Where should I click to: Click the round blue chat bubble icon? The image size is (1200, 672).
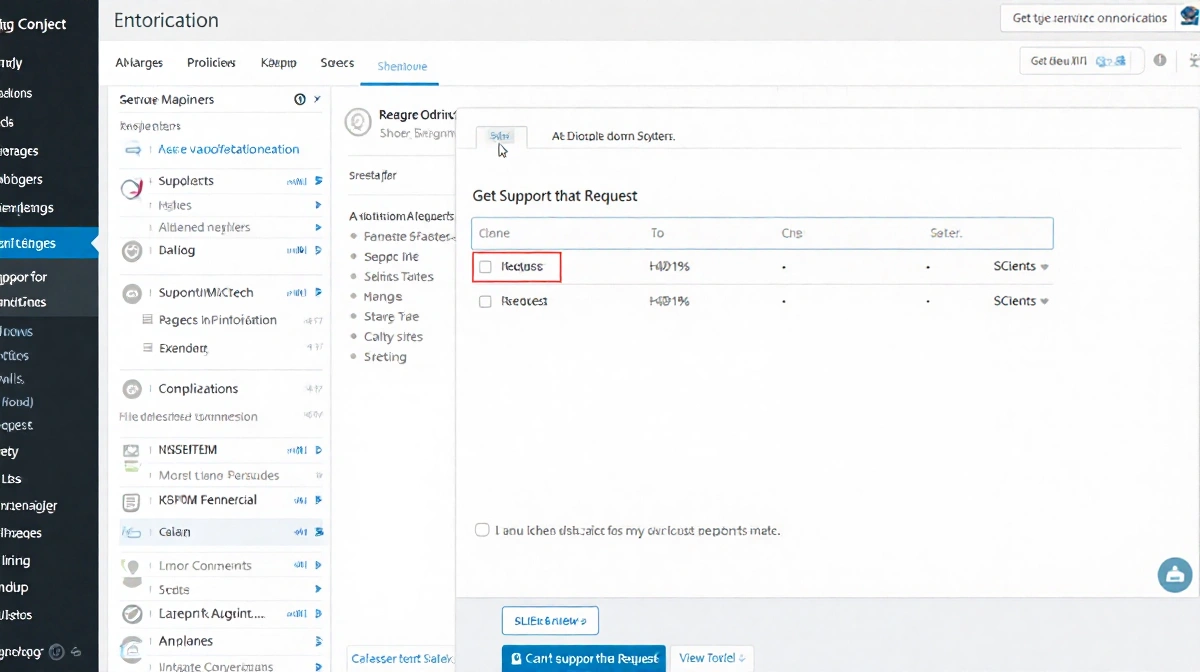1174,575
